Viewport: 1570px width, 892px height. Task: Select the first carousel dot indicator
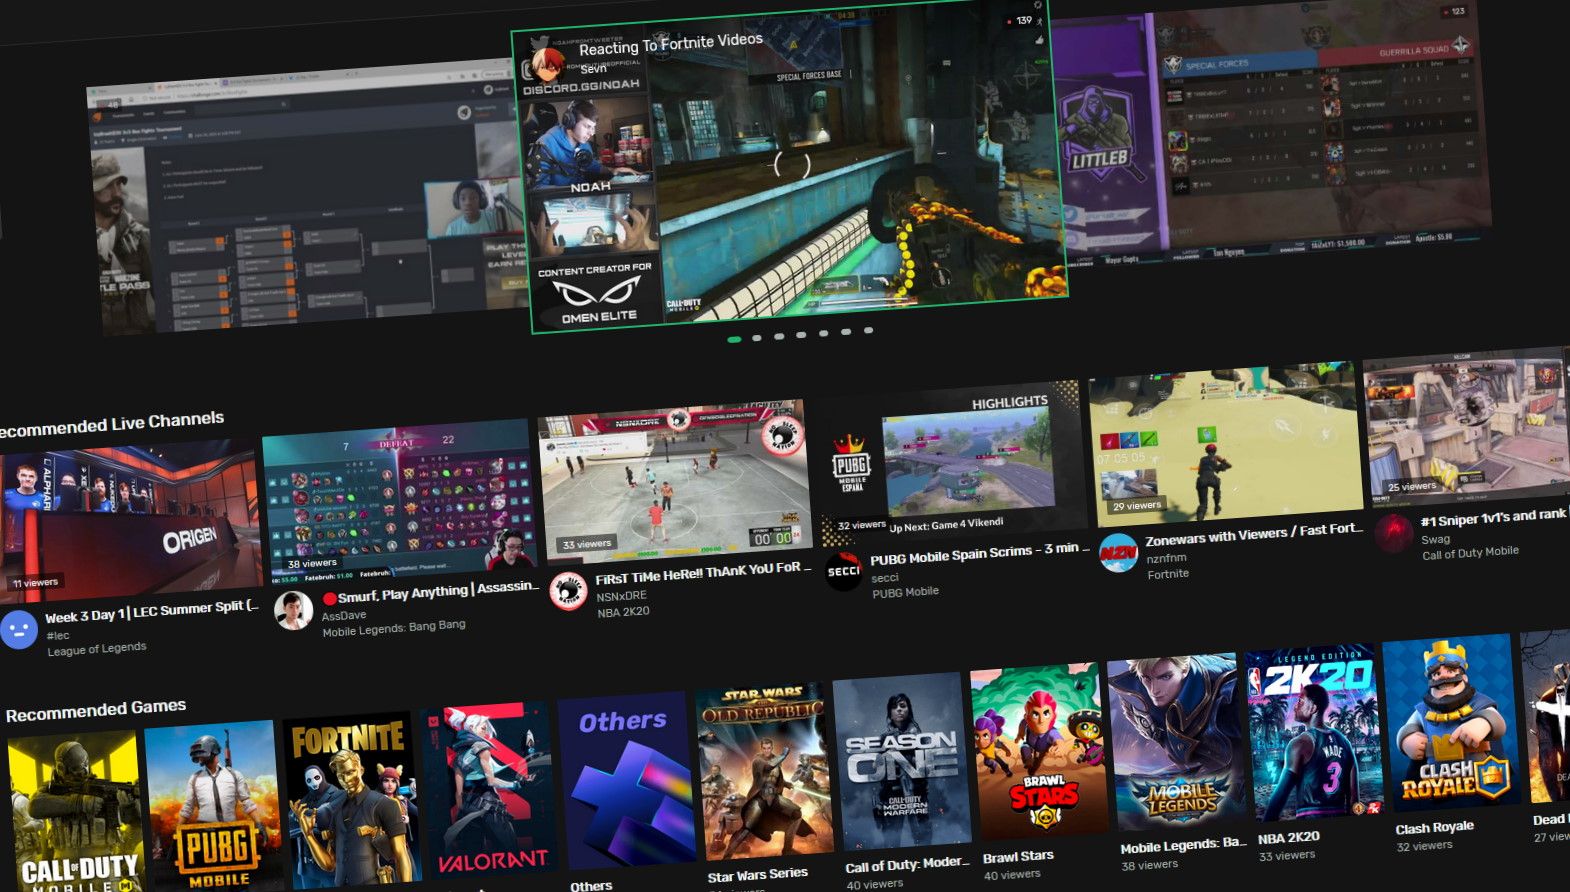tap(734, 339)
